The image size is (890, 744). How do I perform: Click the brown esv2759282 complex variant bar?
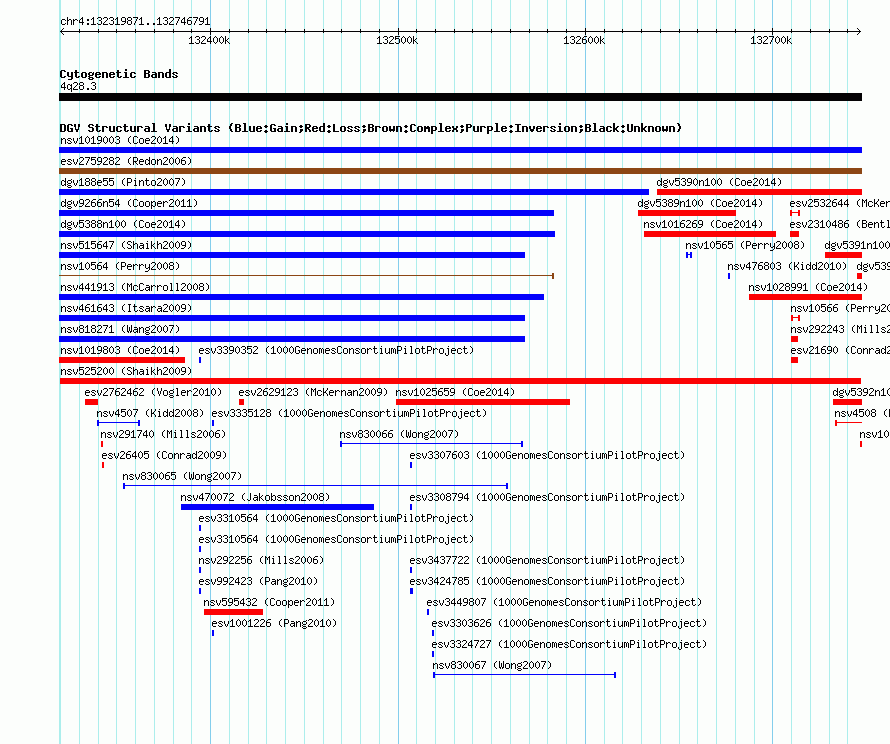tap(460, 171)
